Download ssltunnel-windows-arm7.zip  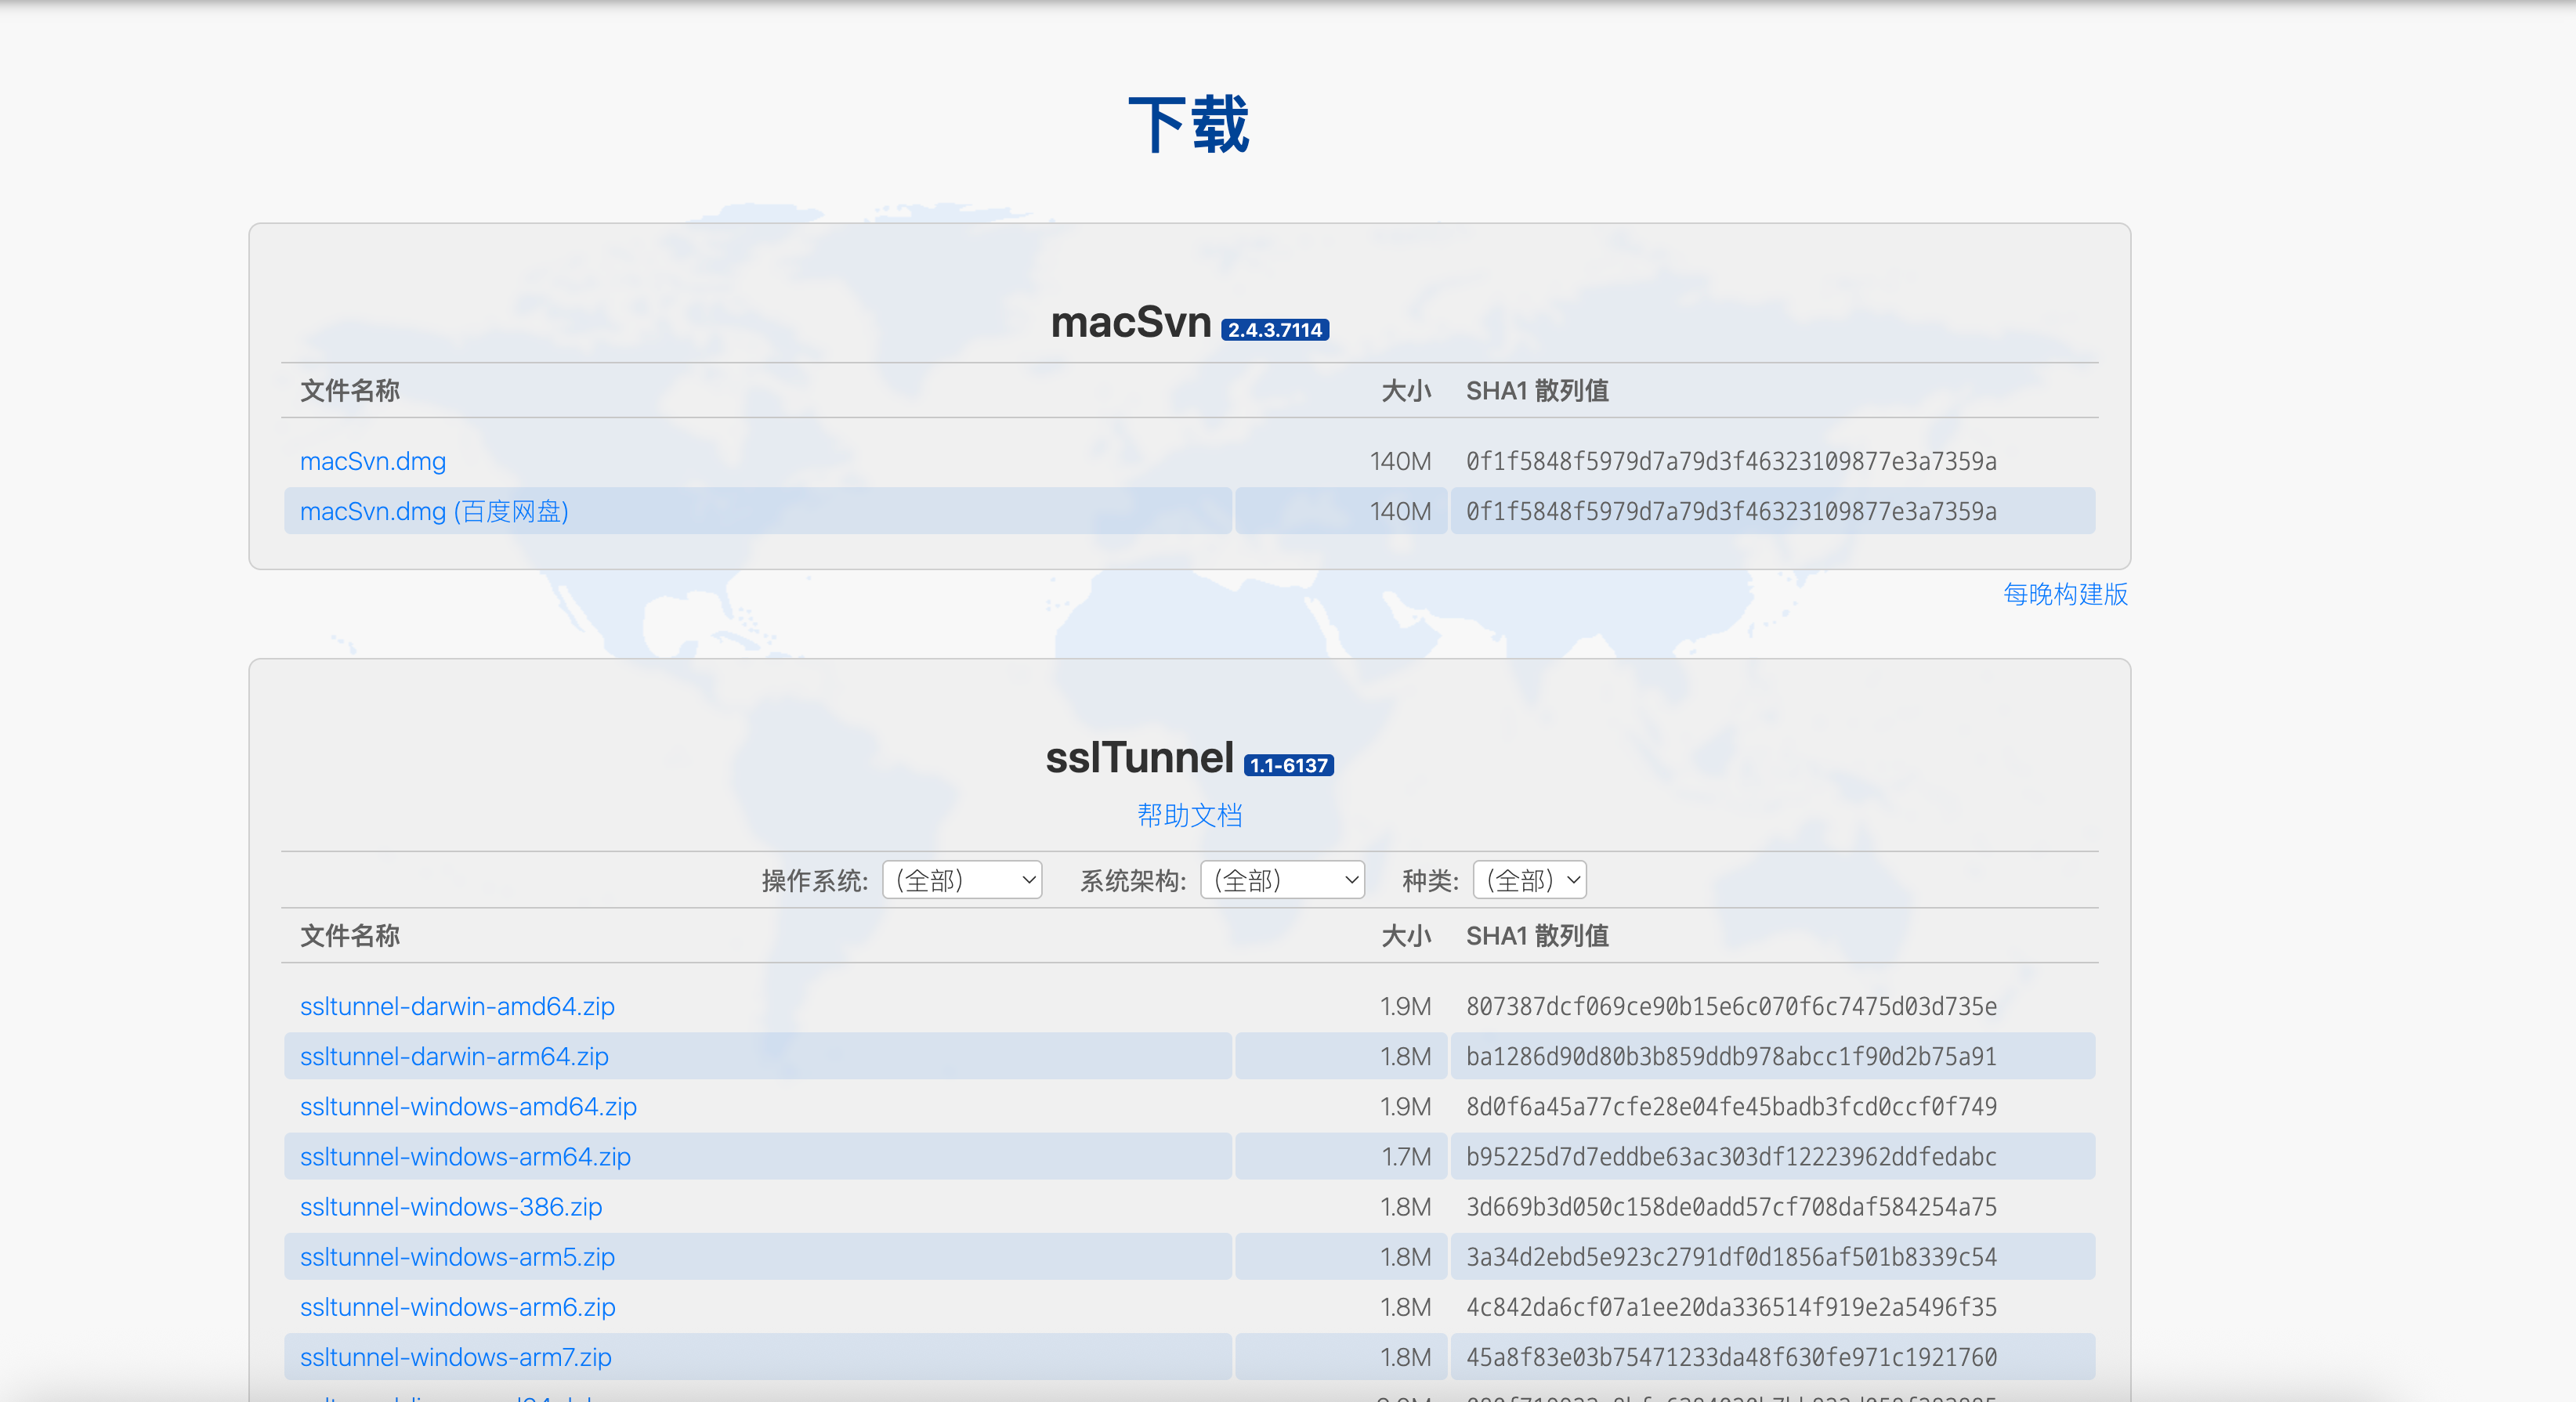455,1356
